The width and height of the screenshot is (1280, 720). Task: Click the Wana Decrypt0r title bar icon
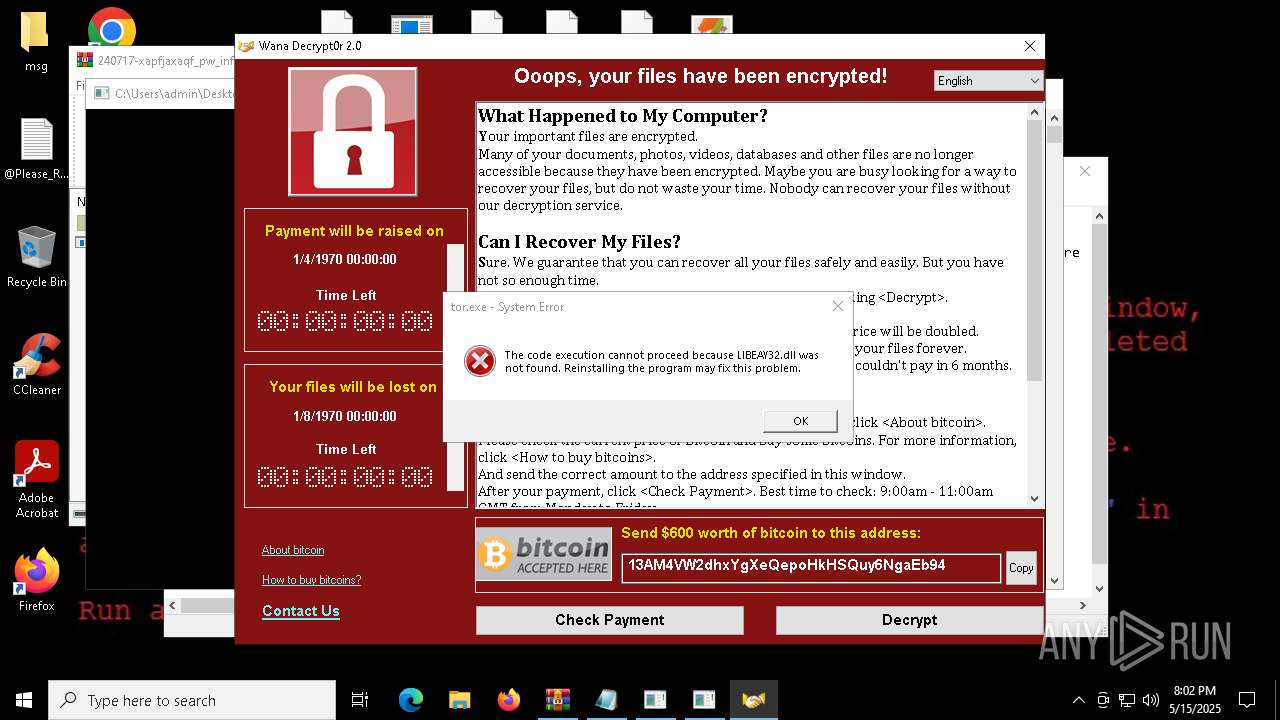(x=246, y=46)
